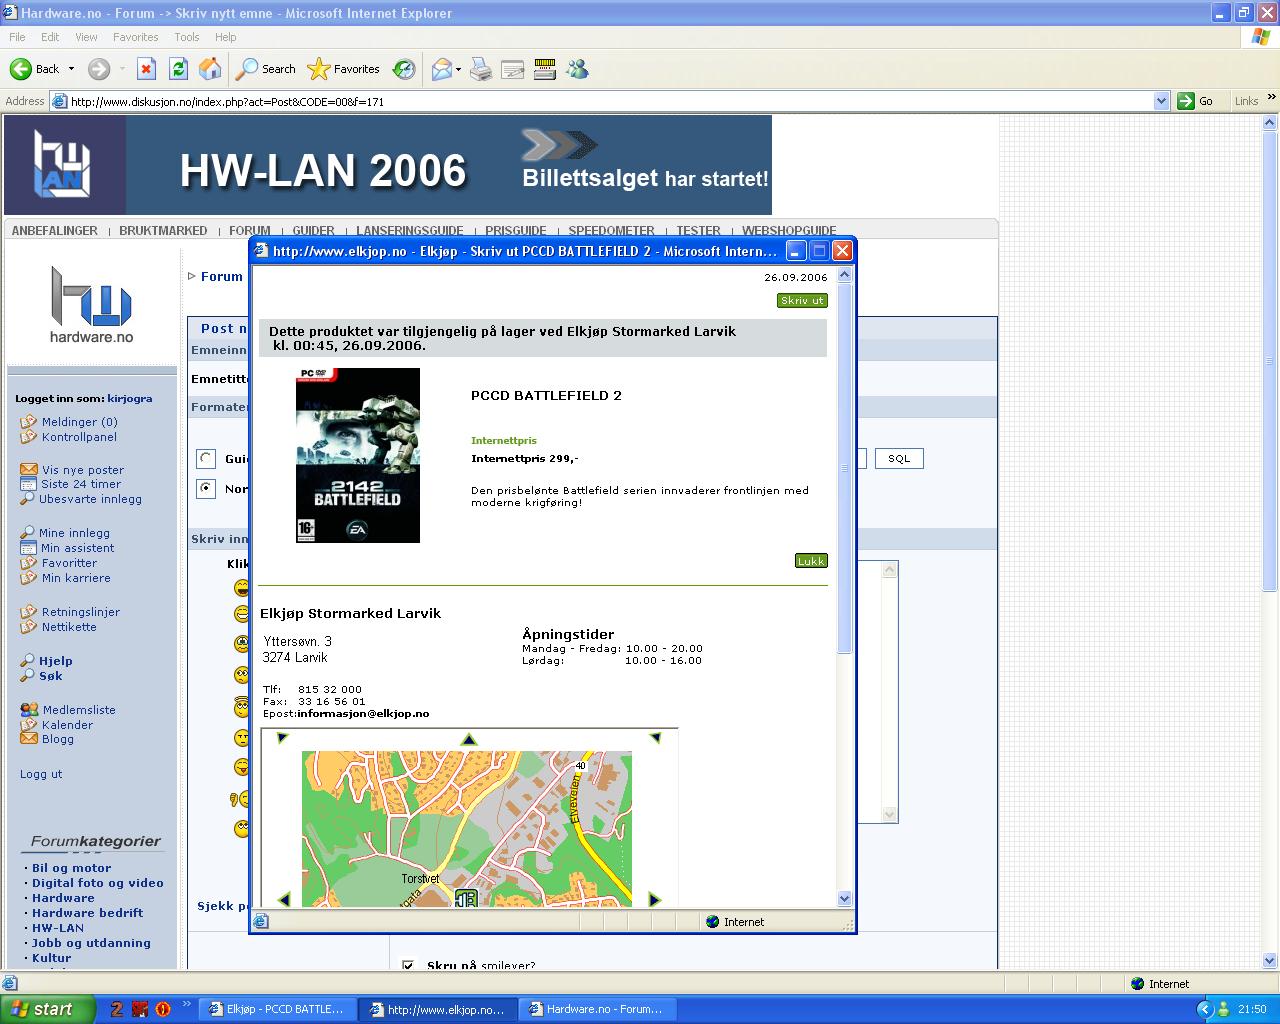Open the File menu
1280x1024 pixels.
(17, 37)
